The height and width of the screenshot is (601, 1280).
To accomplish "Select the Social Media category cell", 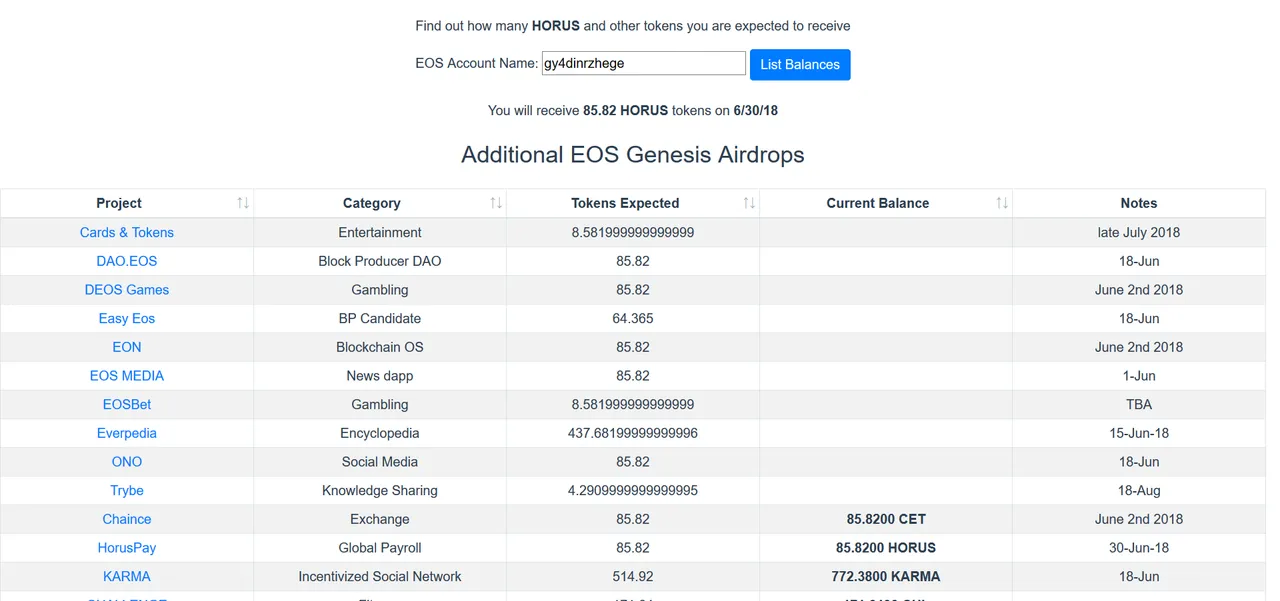I will point(380,462).
